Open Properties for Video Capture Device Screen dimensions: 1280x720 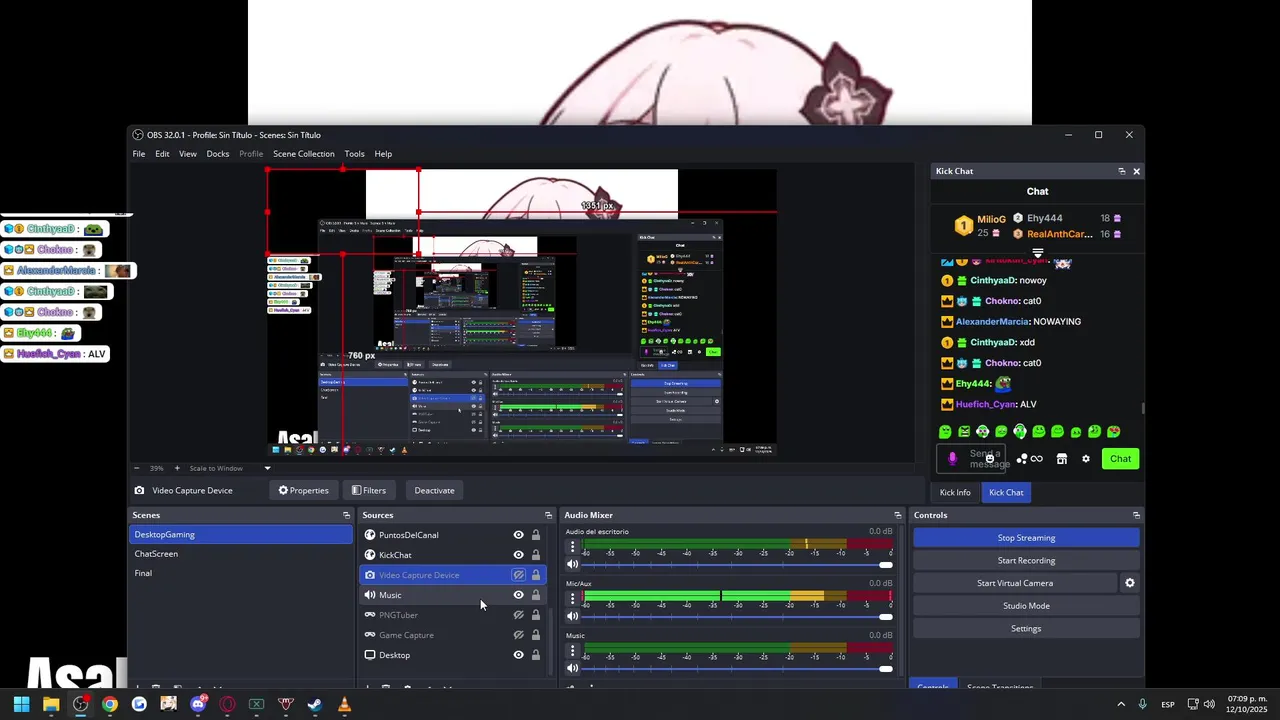(303, 490)
